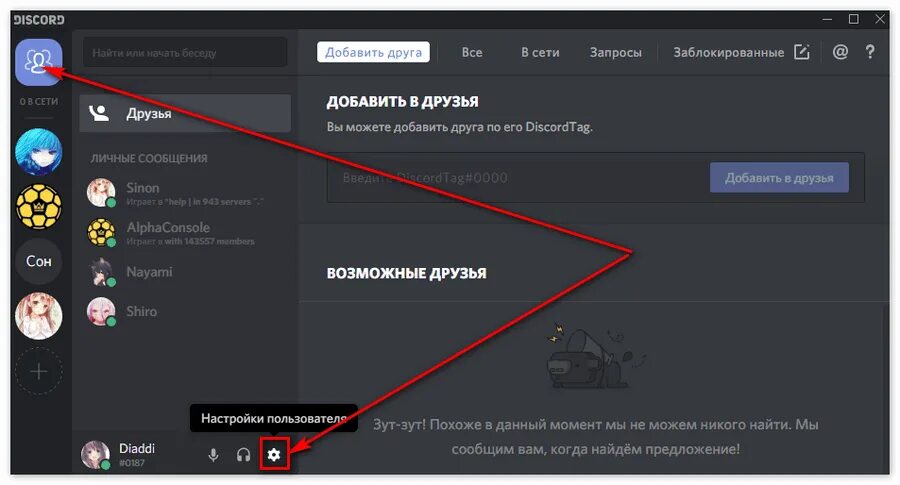Switch to the 'В сети' tab
900x485 pixels.
point(540,52)
